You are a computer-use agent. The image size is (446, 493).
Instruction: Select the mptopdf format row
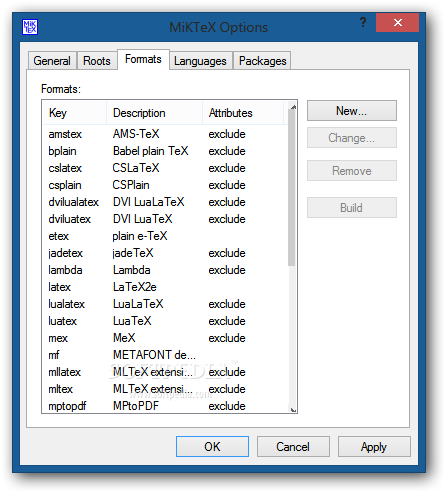tap(165, 406)
